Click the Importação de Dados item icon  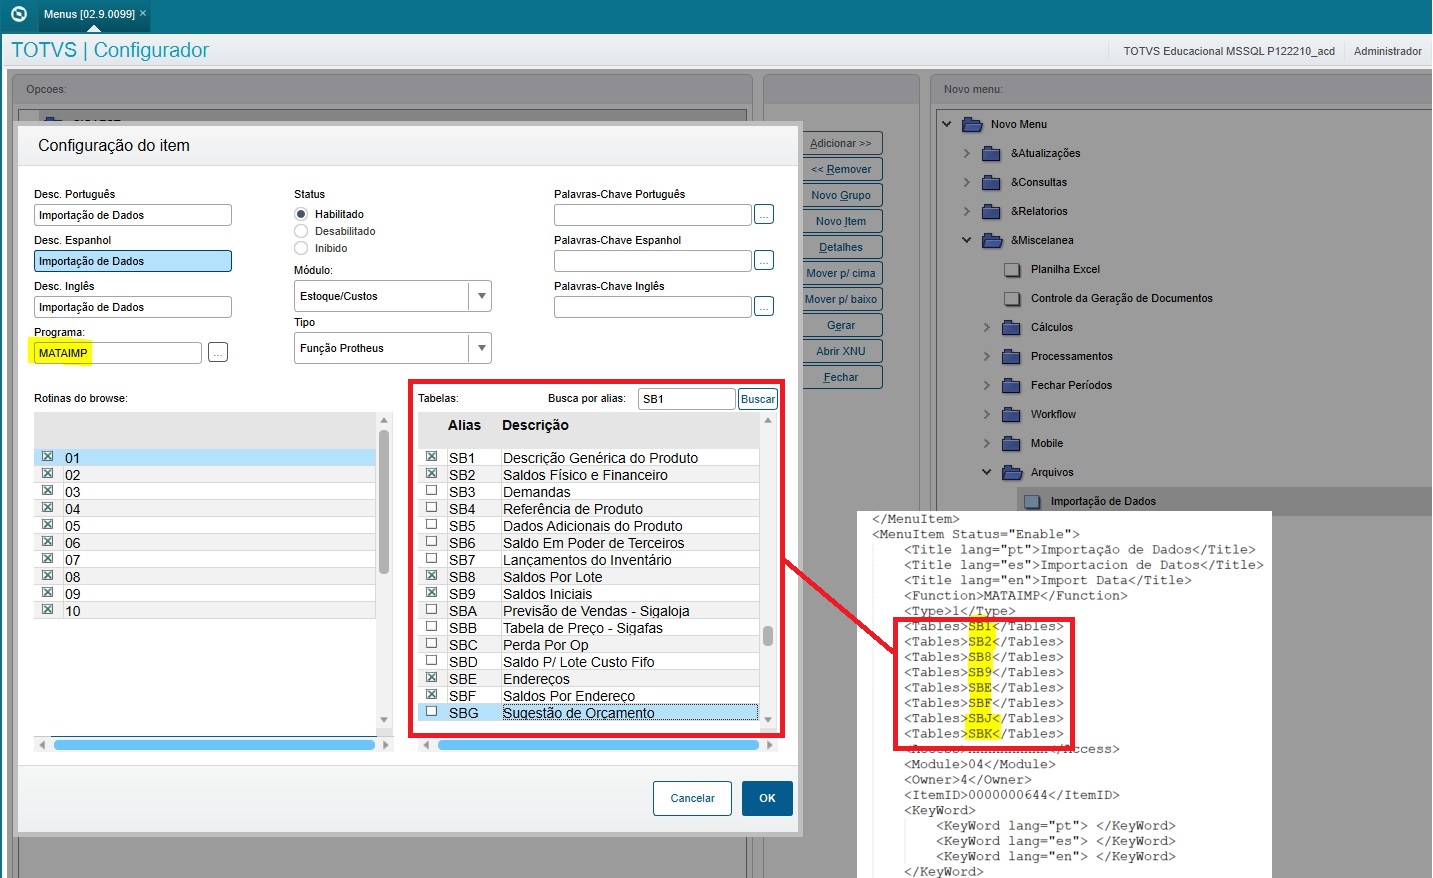[x=1032, y=501]
